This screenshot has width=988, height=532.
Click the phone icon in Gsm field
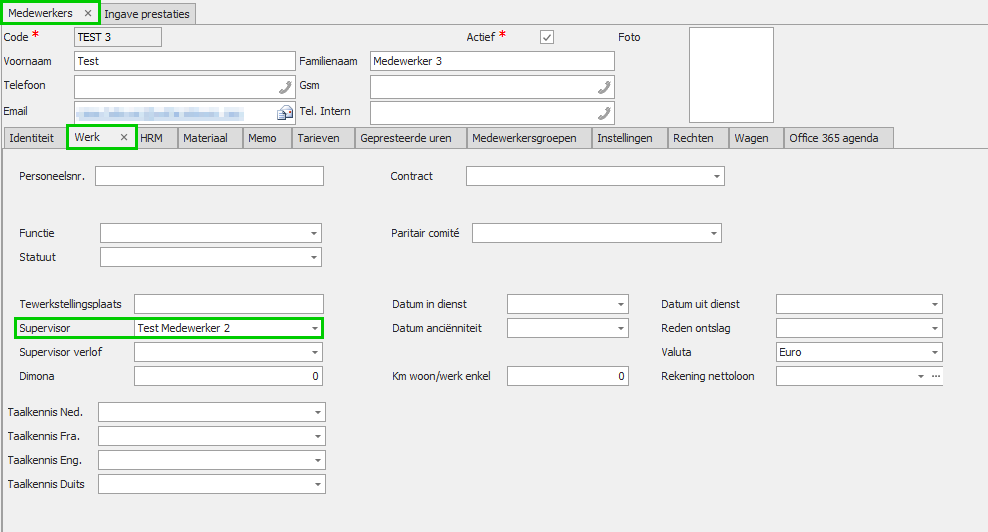pyautogui.click(x=604, y=87)
